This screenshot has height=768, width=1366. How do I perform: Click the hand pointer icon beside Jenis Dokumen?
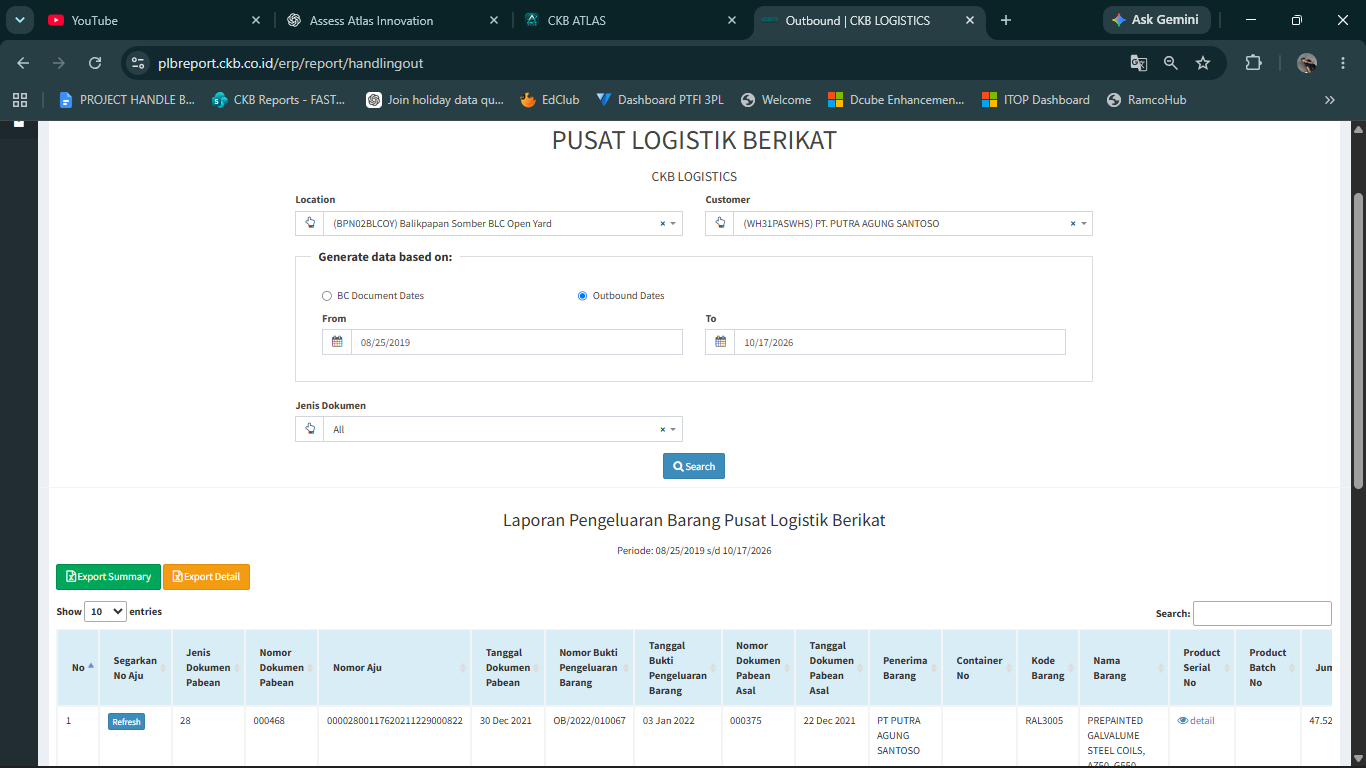[x=310, y=429]
